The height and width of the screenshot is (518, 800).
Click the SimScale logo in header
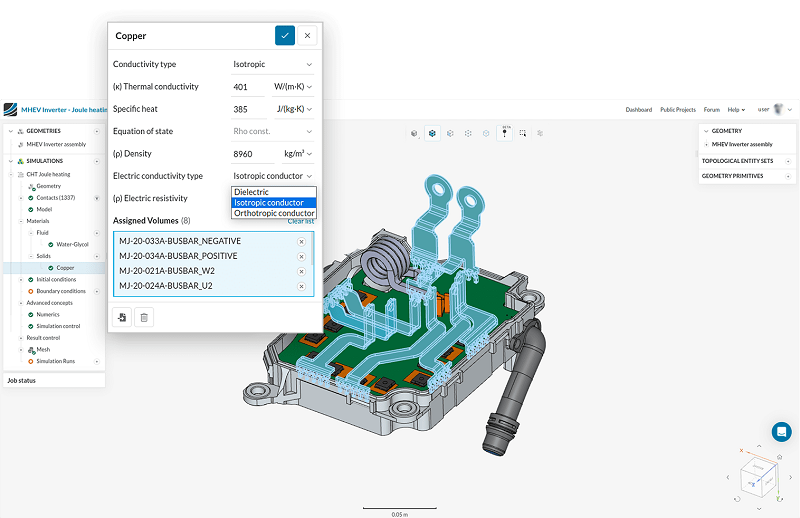tap(10, 109)
